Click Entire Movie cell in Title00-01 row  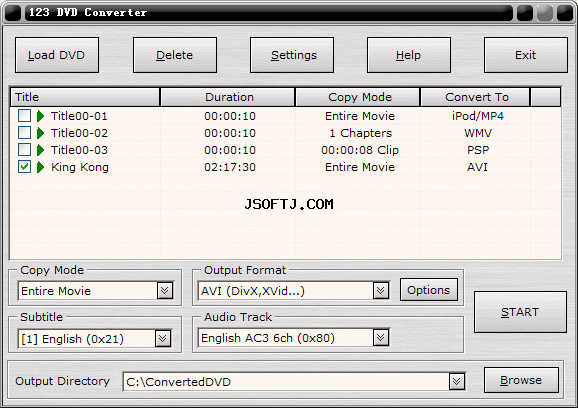(360, 116)
